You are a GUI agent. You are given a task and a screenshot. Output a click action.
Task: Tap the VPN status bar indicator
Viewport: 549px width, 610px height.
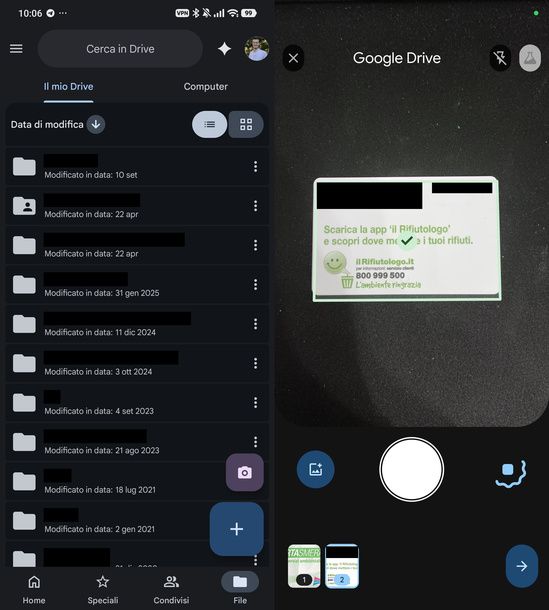(182, 13)
